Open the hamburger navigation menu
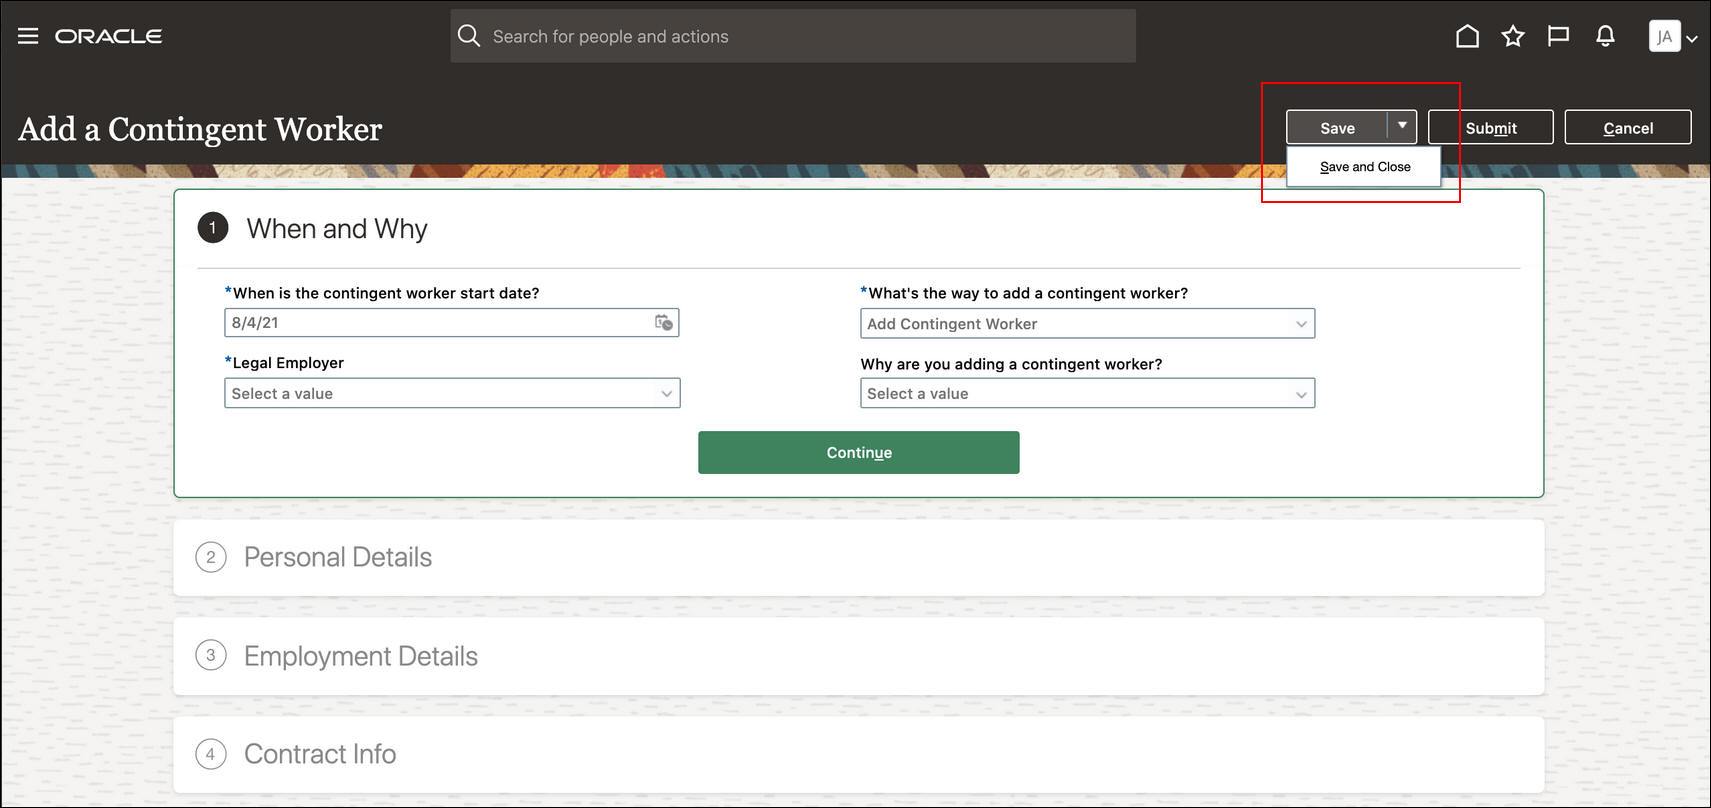Image resolution: width=1711 pixels, height=808 pixels. [28, 36]
